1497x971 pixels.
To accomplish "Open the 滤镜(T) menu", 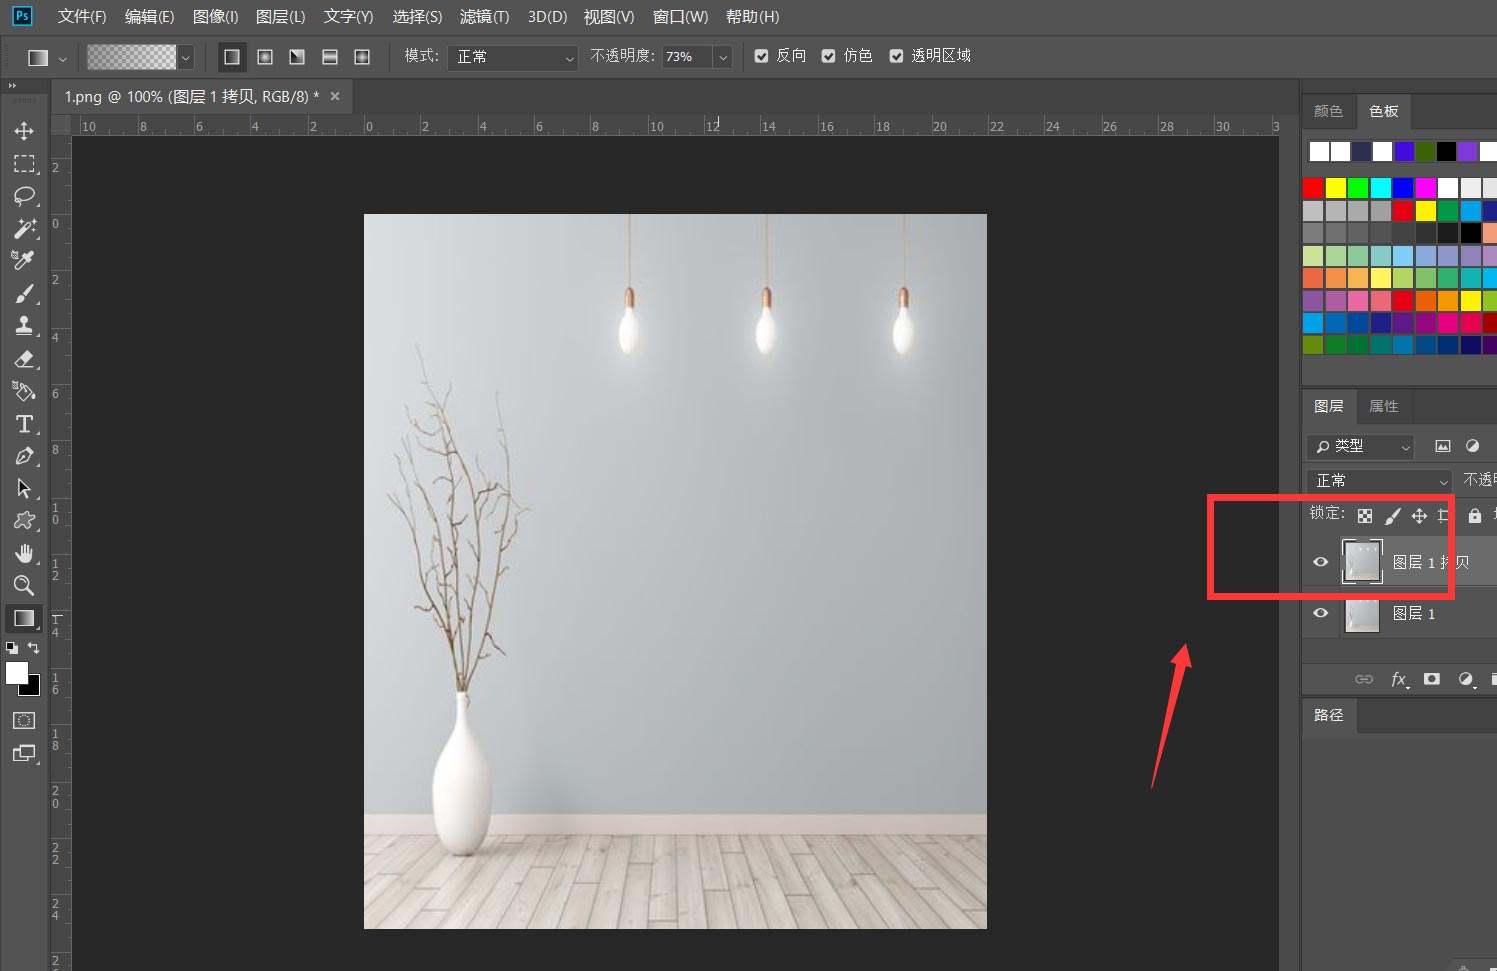I will click(484, 17).
